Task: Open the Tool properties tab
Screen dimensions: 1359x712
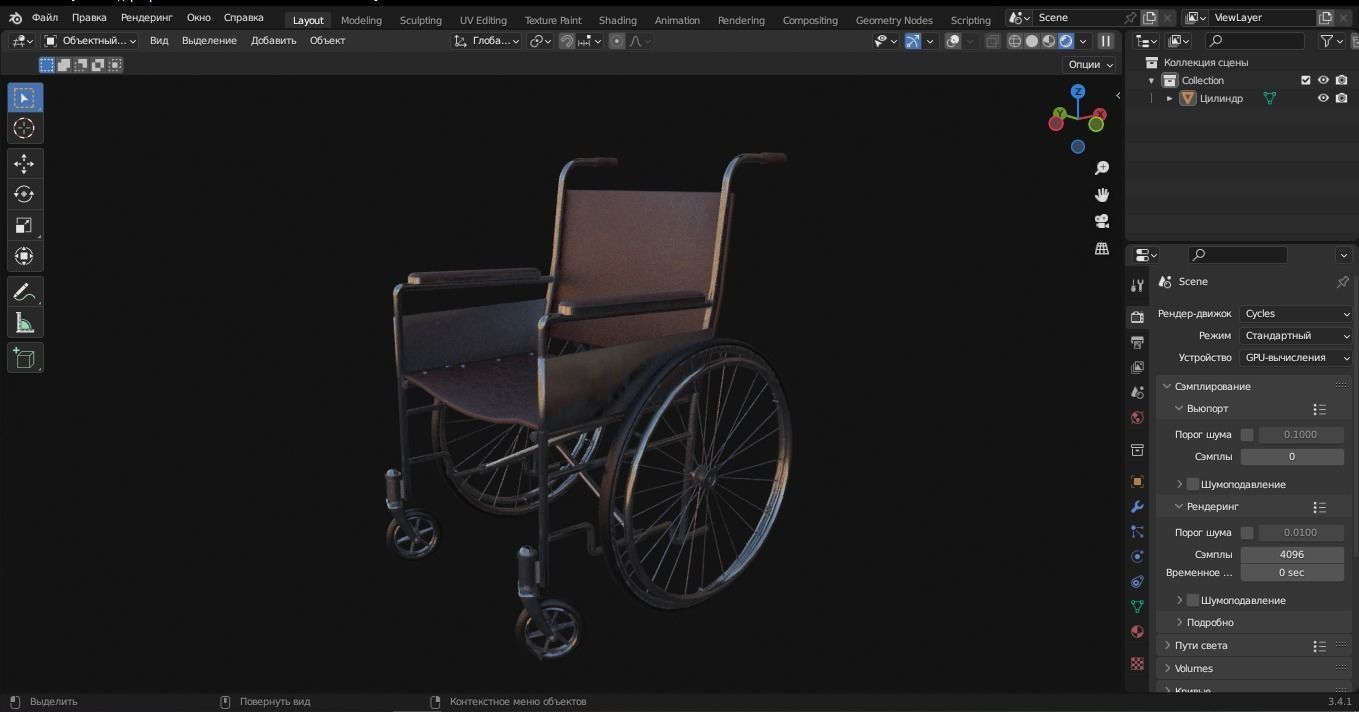Action: coord(1137,285)
